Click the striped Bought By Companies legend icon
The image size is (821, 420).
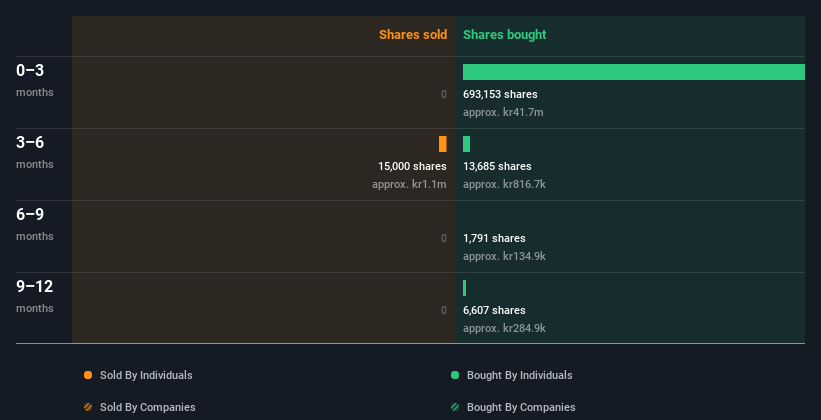(x=455, y=407)
